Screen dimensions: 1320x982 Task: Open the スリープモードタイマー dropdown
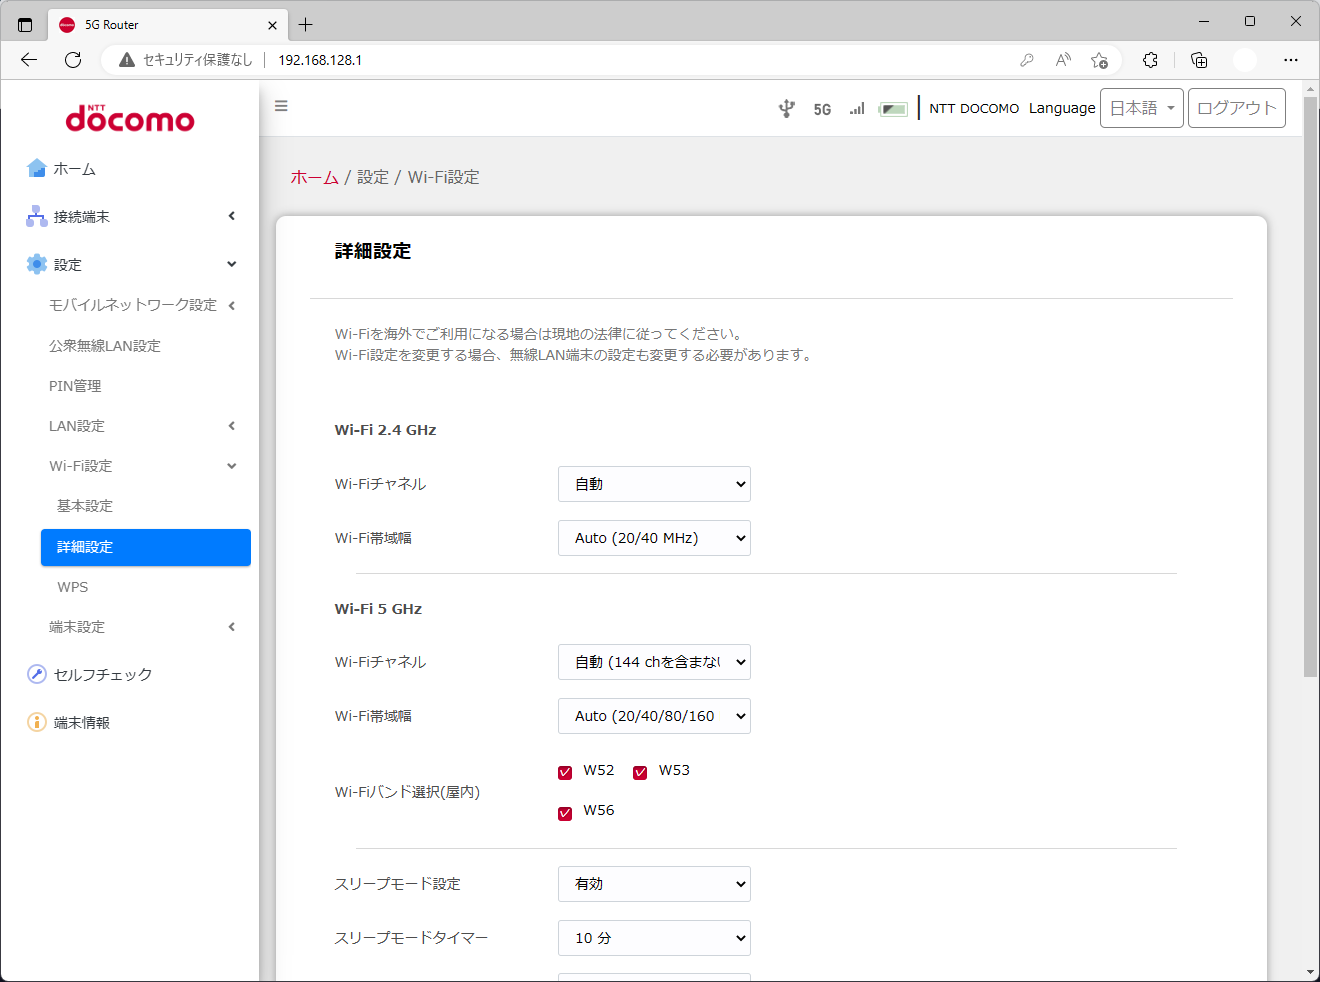654,938
